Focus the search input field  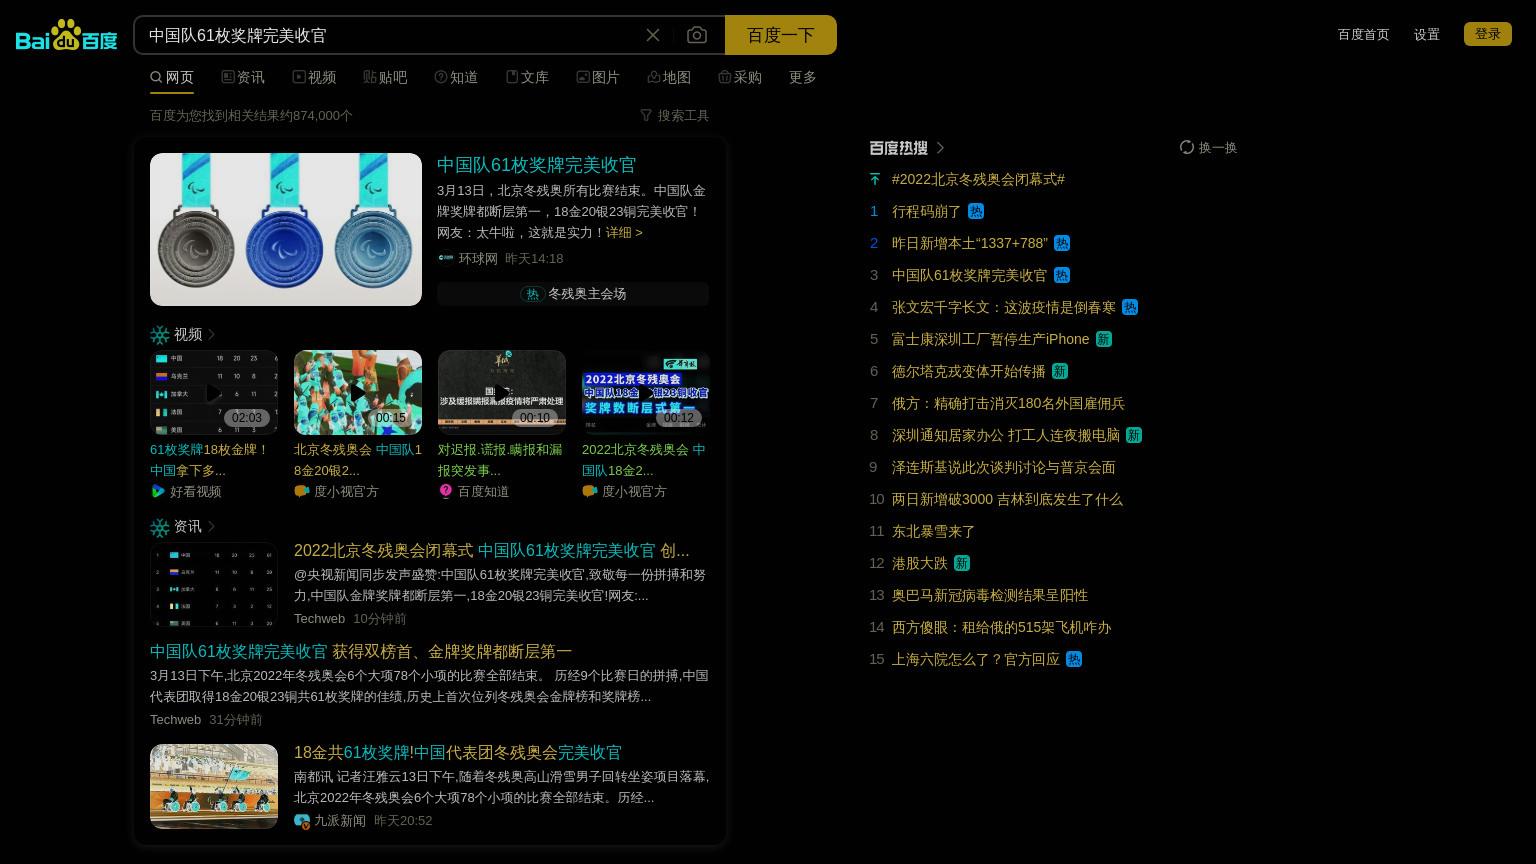(x=390, y=35)
